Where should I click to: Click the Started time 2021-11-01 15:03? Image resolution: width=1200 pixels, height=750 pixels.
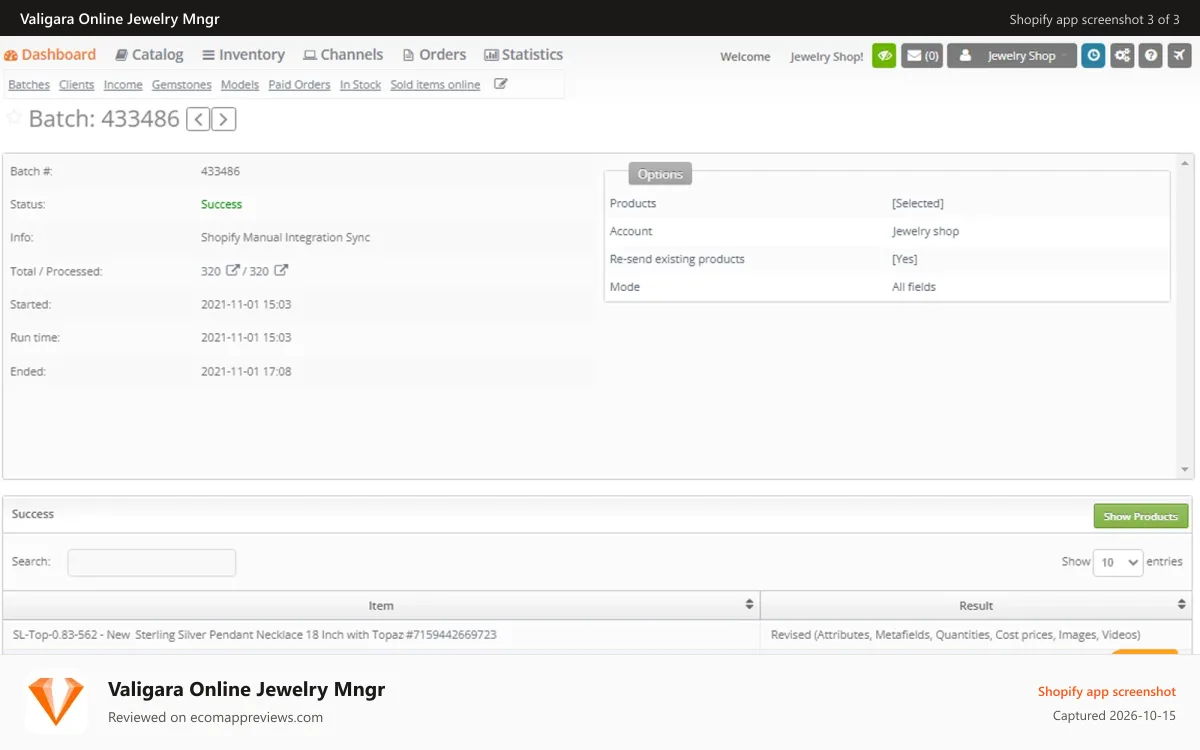[246, 304]
